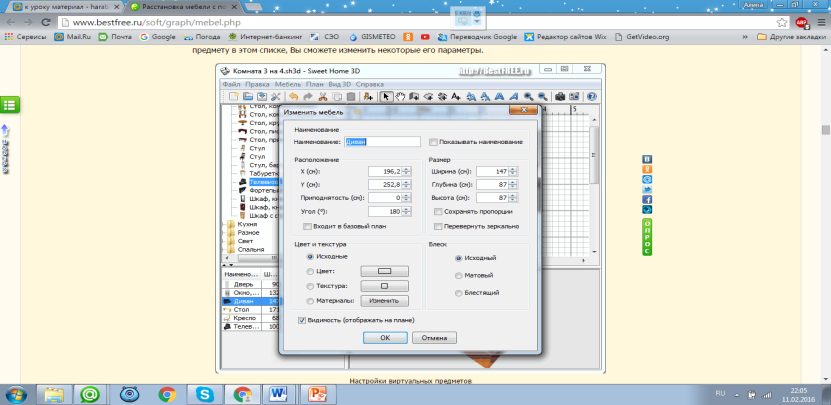831x405 pixels.
Task: Open the План menu
Action: [315, 84]
